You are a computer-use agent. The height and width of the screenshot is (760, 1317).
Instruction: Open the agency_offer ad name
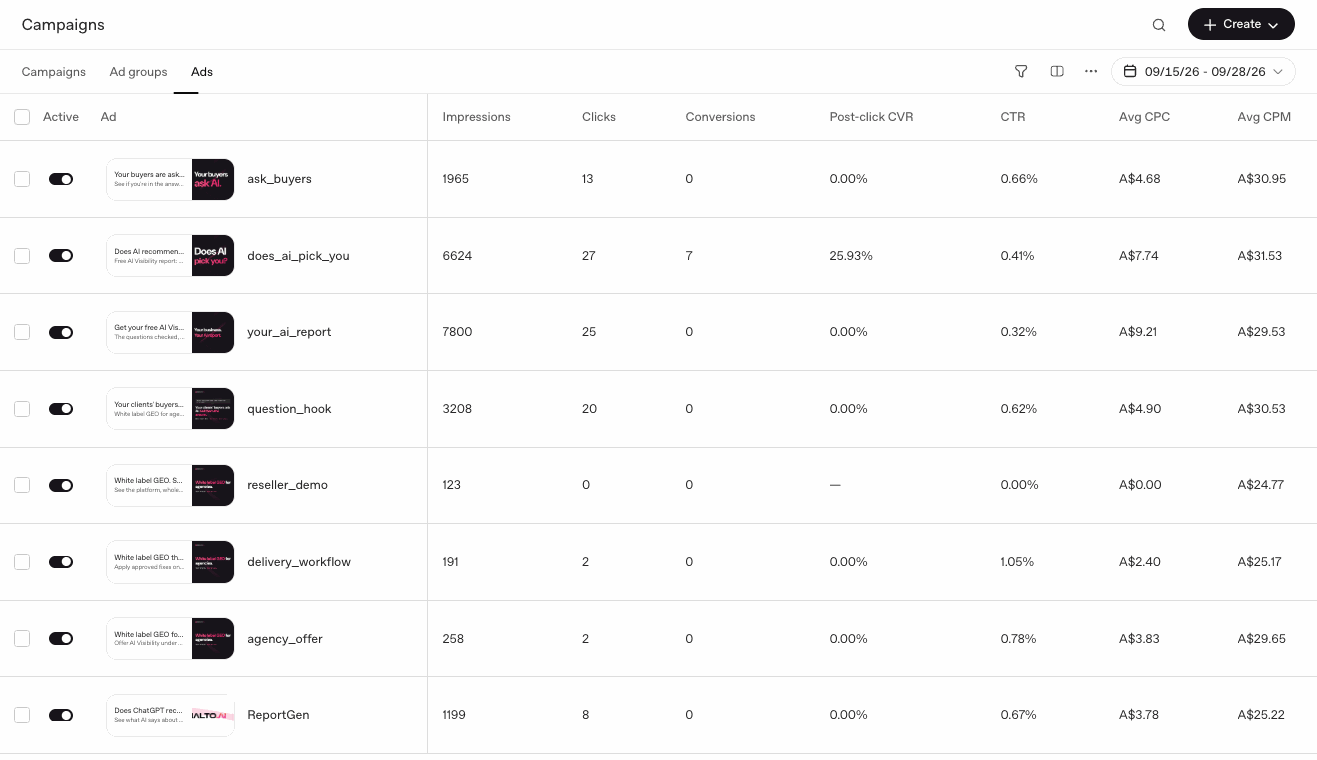285,639
